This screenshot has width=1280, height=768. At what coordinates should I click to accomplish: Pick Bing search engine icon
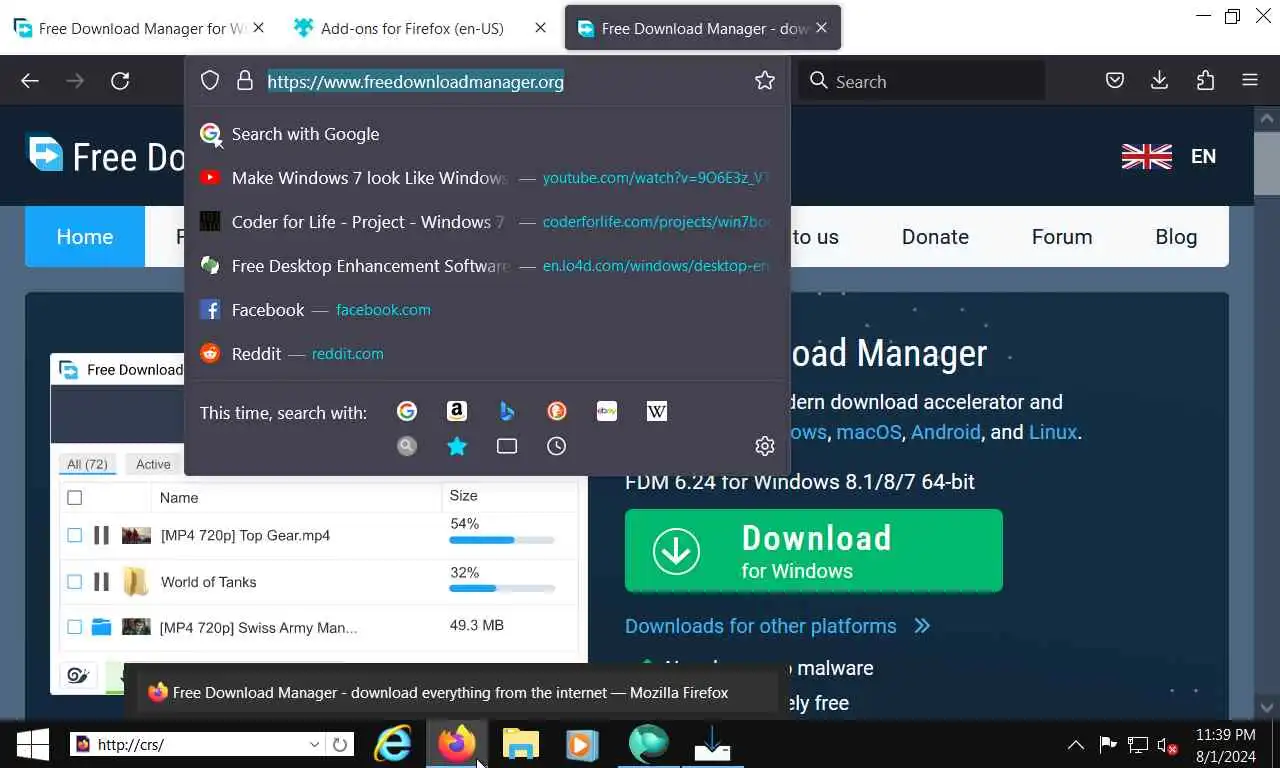point(507,411)
